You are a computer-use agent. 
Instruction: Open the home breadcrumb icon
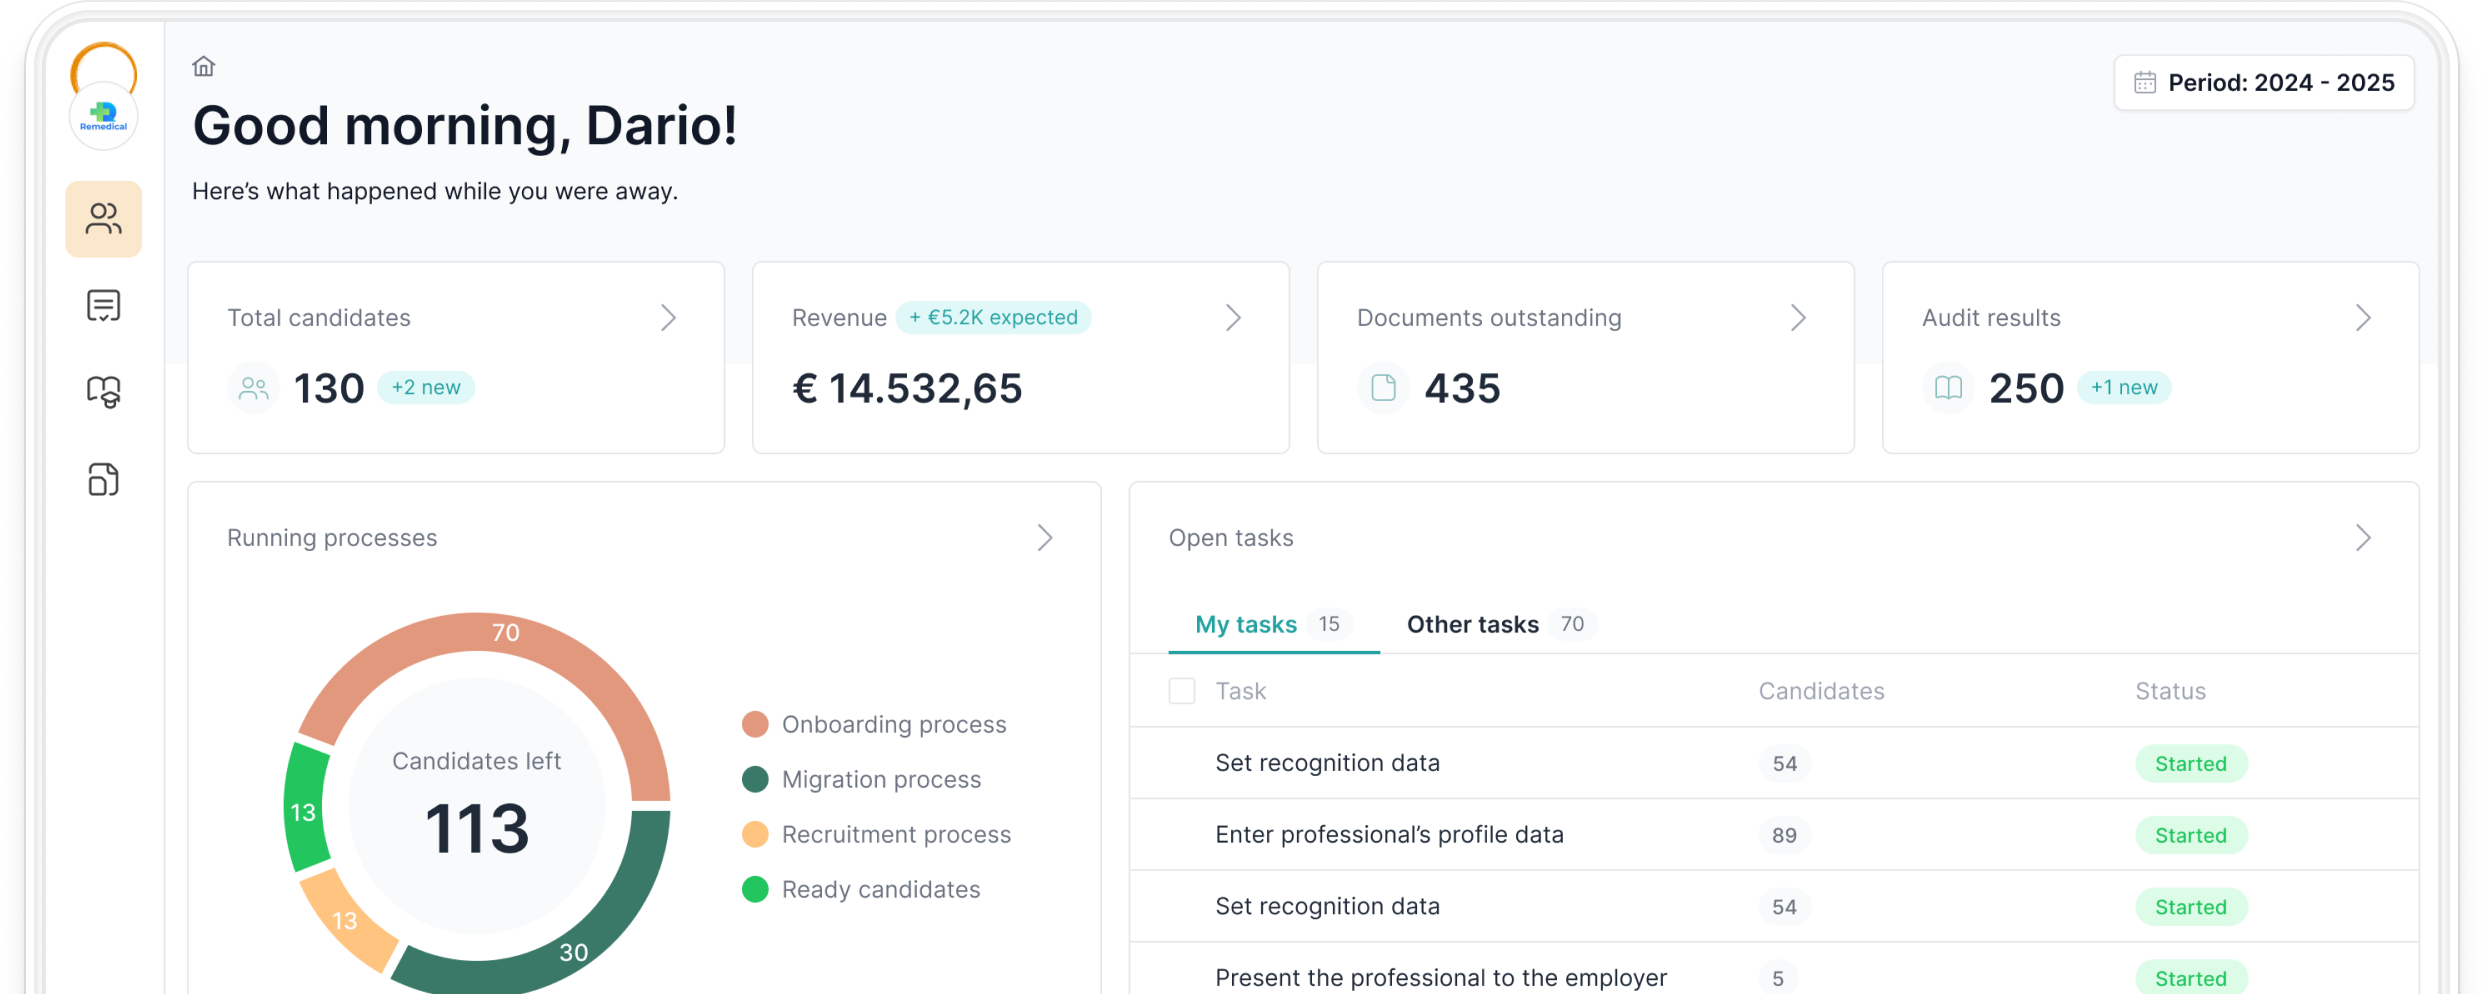(x=204, y=66)
